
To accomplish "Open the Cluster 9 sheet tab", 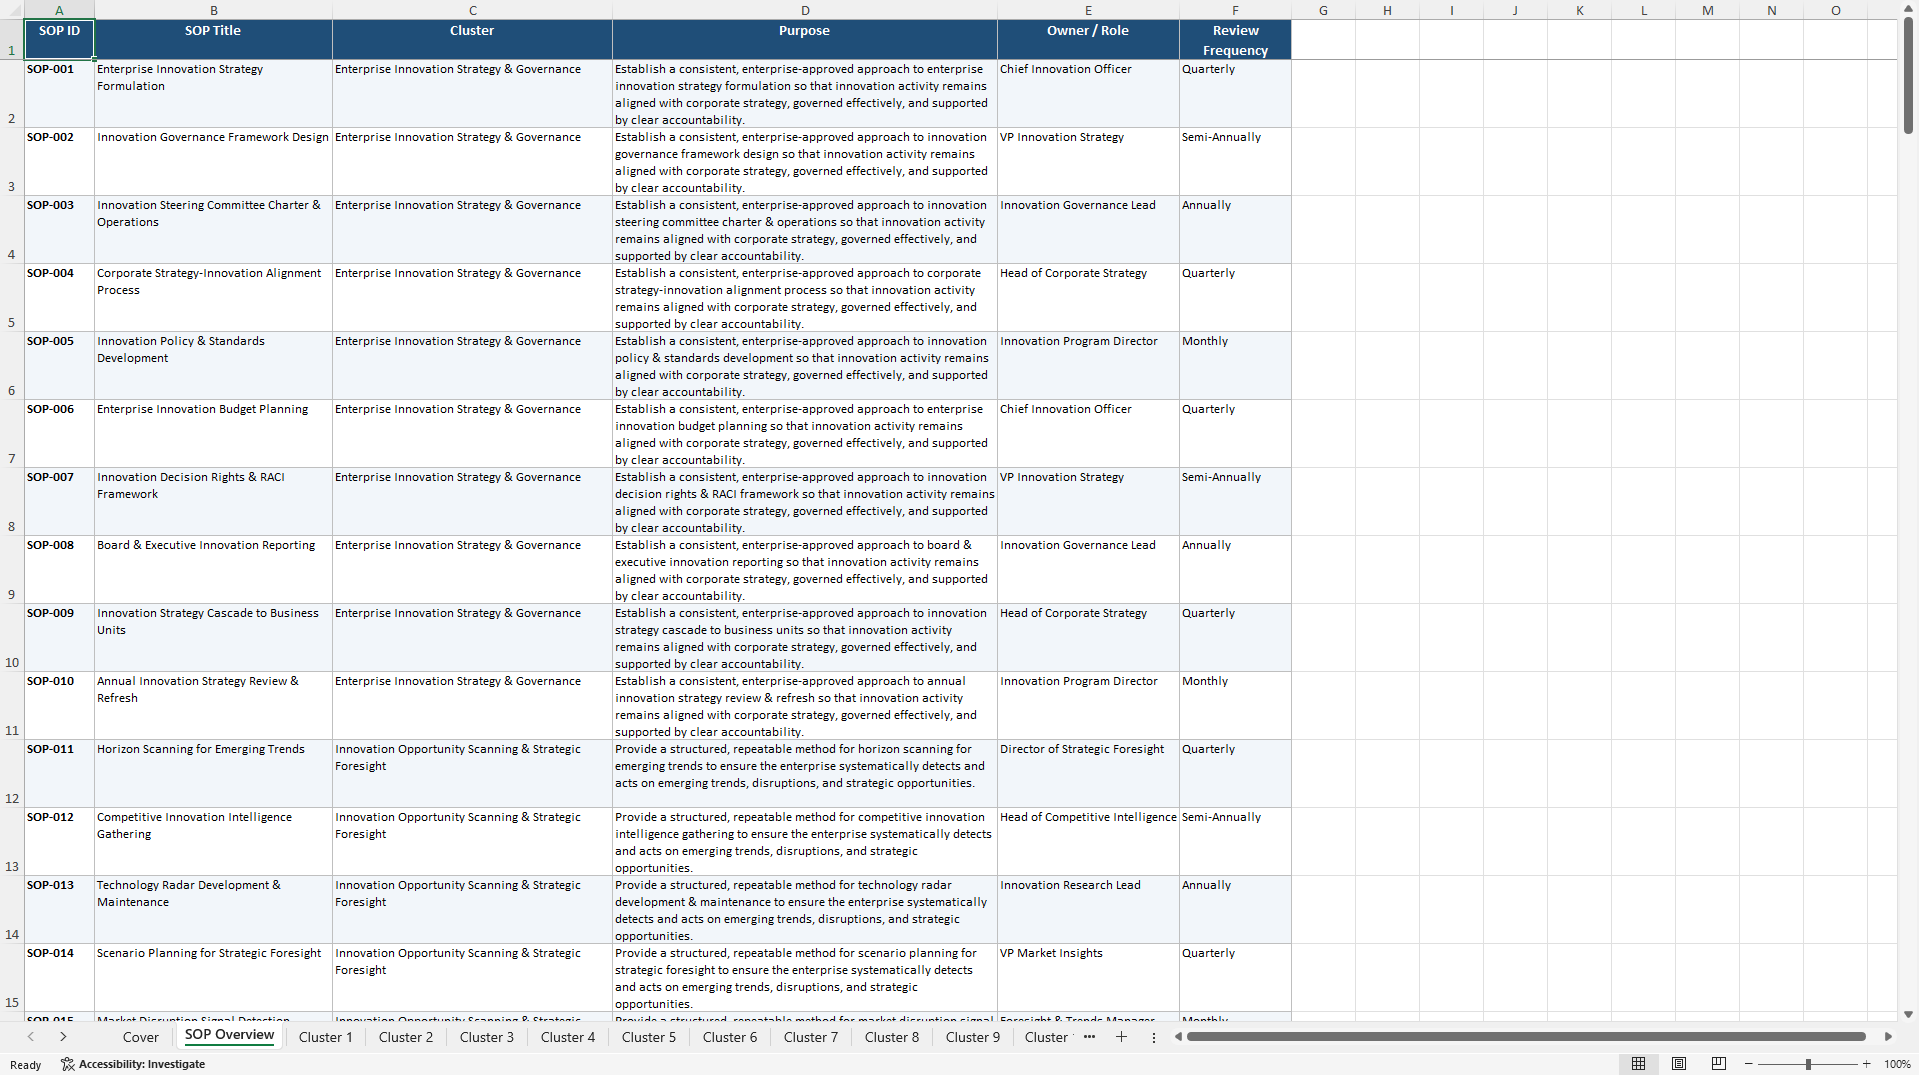I will [973, 1037].
